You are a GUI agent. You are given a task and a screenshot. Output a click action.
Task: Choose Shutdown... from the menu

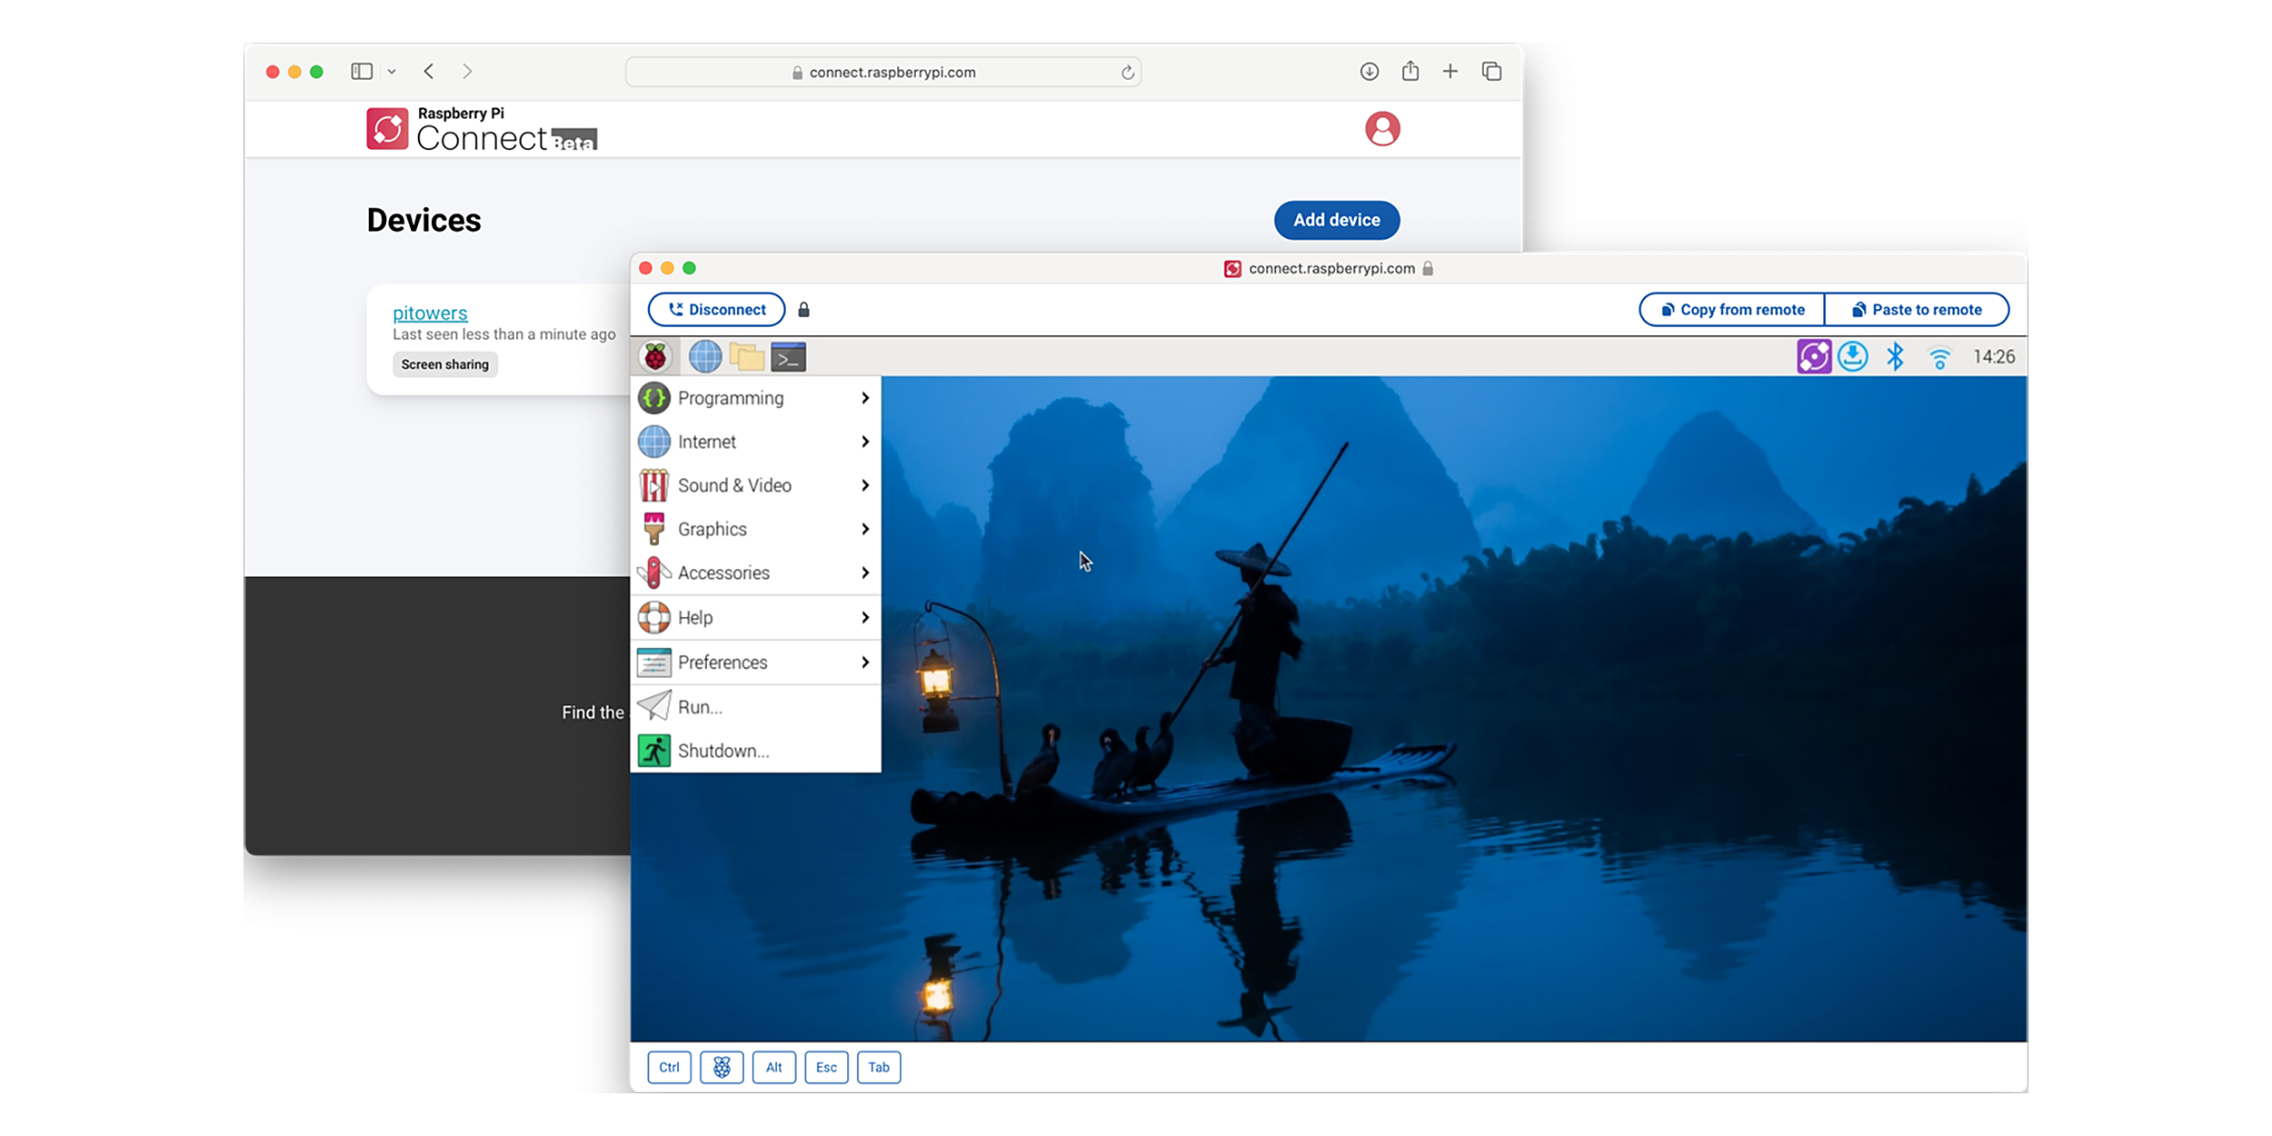pos(756,750)
